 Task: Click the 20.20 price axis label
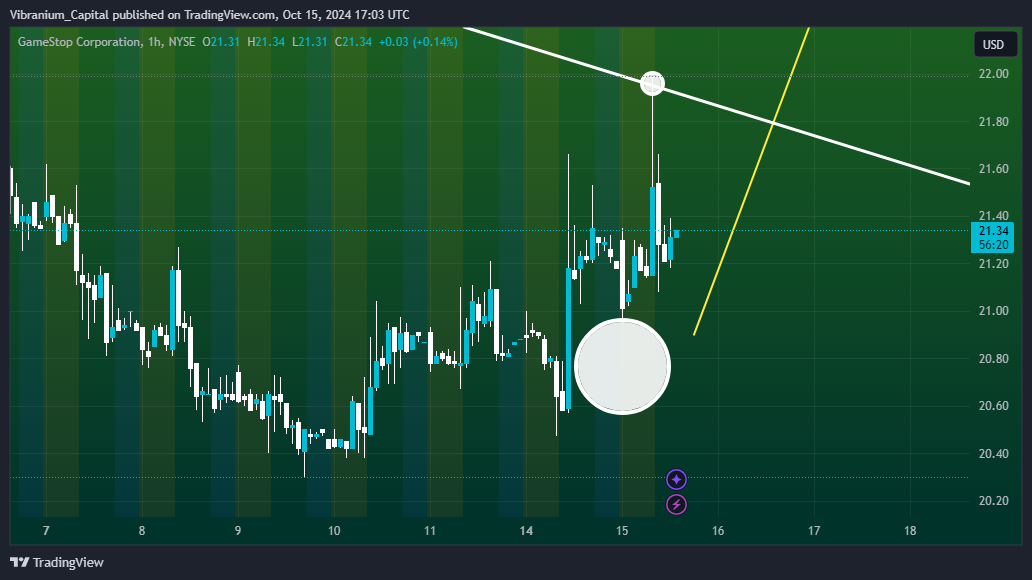993,501
